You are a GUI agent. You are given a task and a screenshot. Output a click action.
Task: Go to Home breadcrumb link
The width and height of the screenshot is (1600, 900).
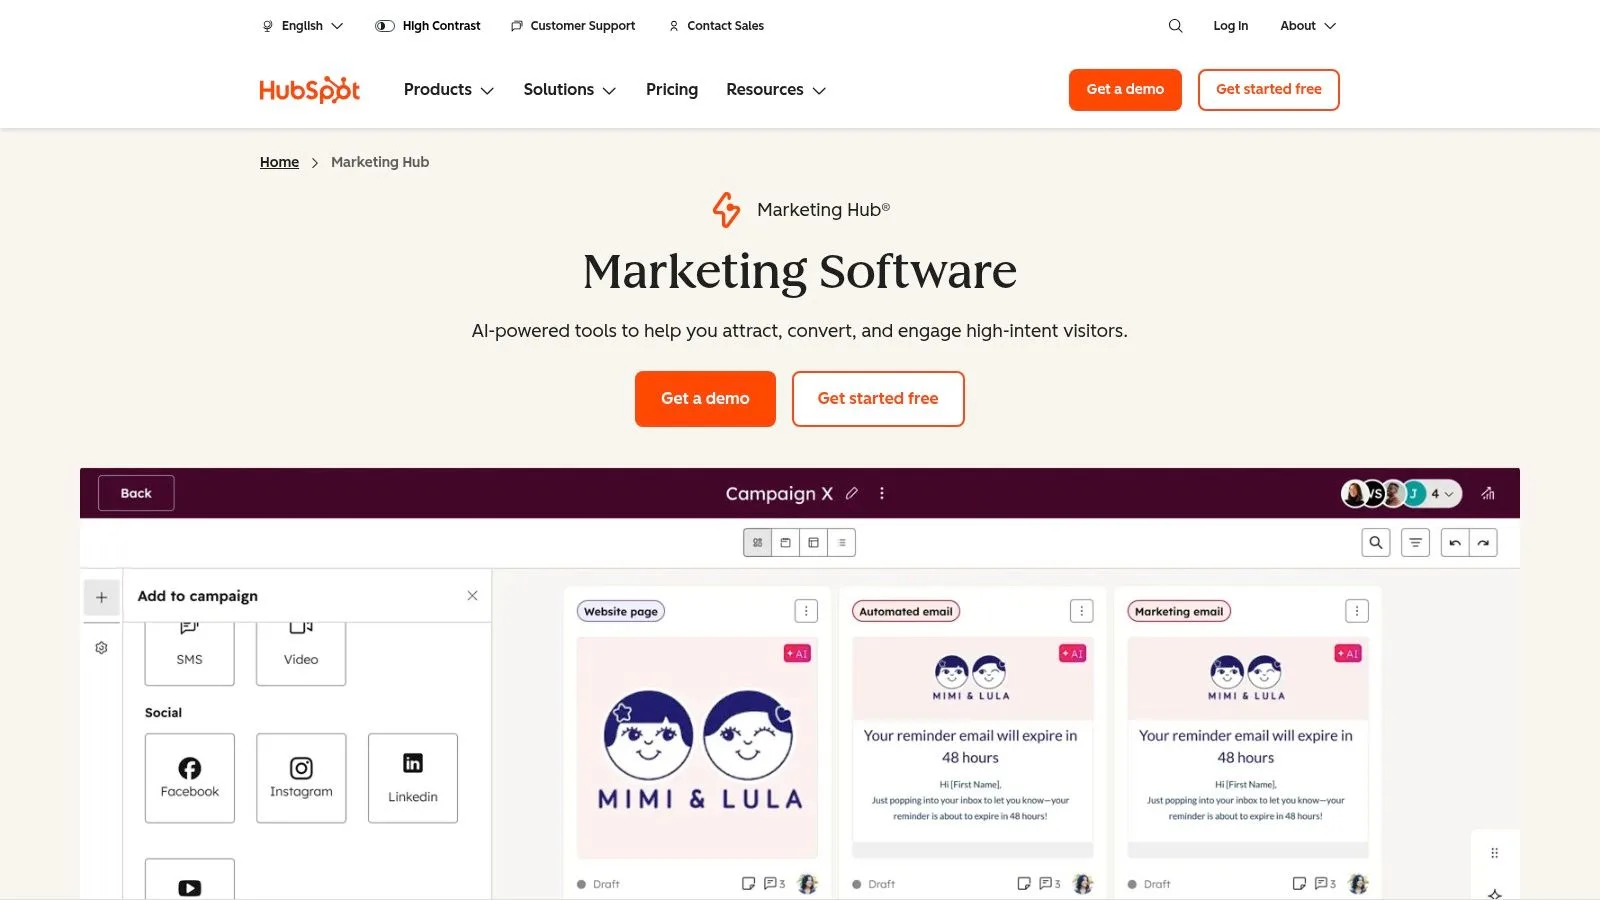279,162
